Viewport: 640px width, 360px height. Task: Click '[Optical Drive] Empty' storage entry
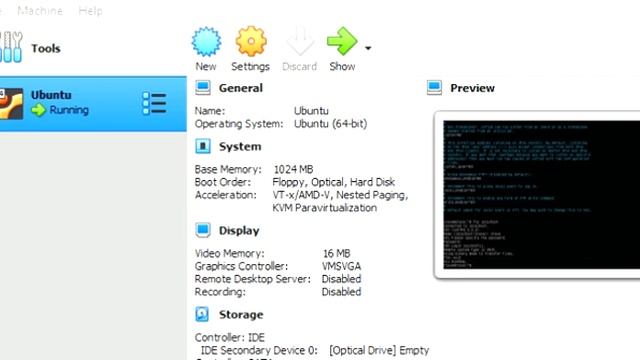pos(379,350)
